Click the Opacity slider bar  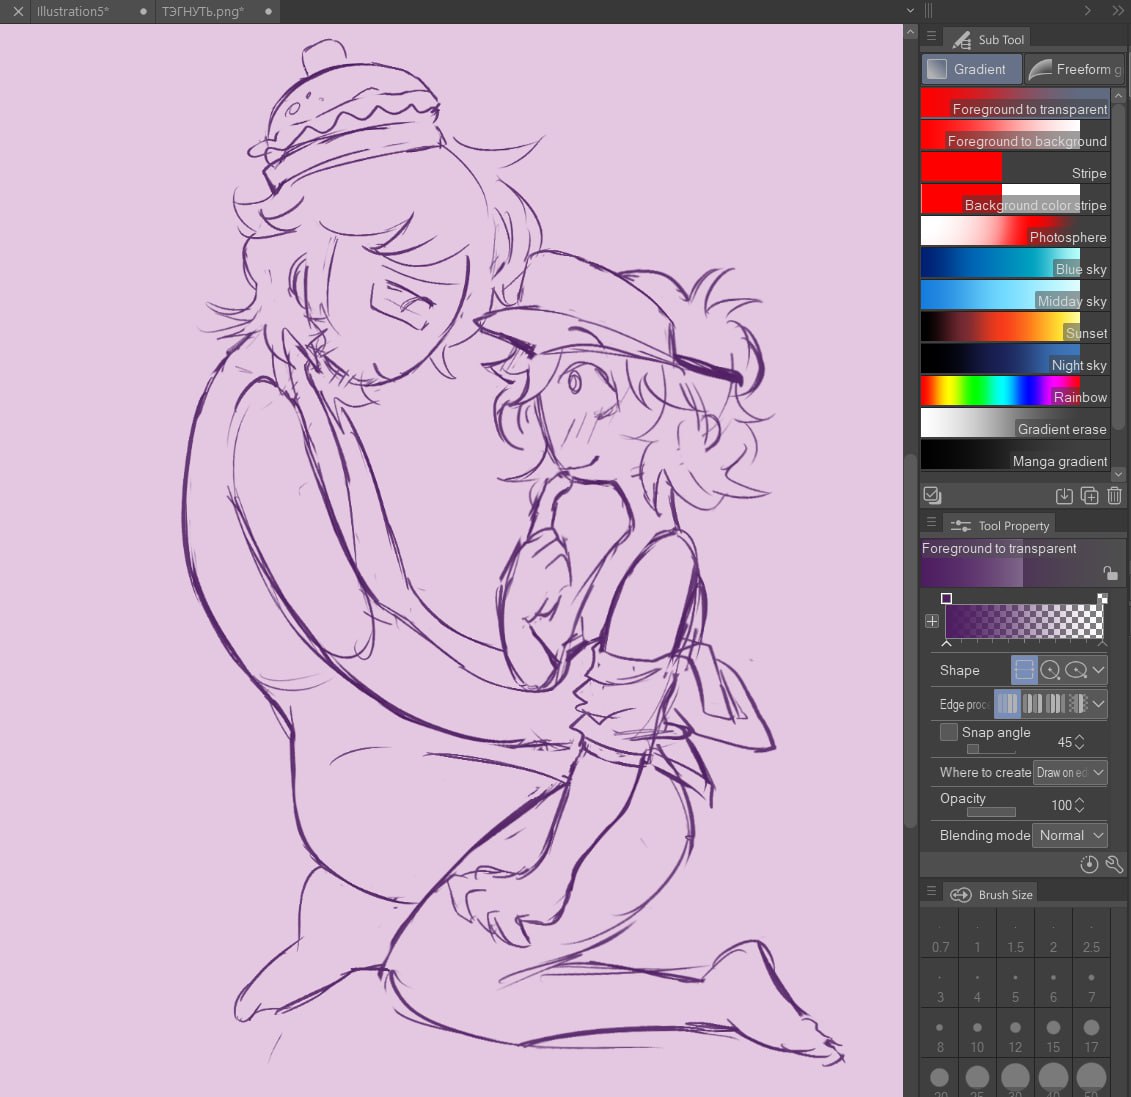click(x=991, y=812)
